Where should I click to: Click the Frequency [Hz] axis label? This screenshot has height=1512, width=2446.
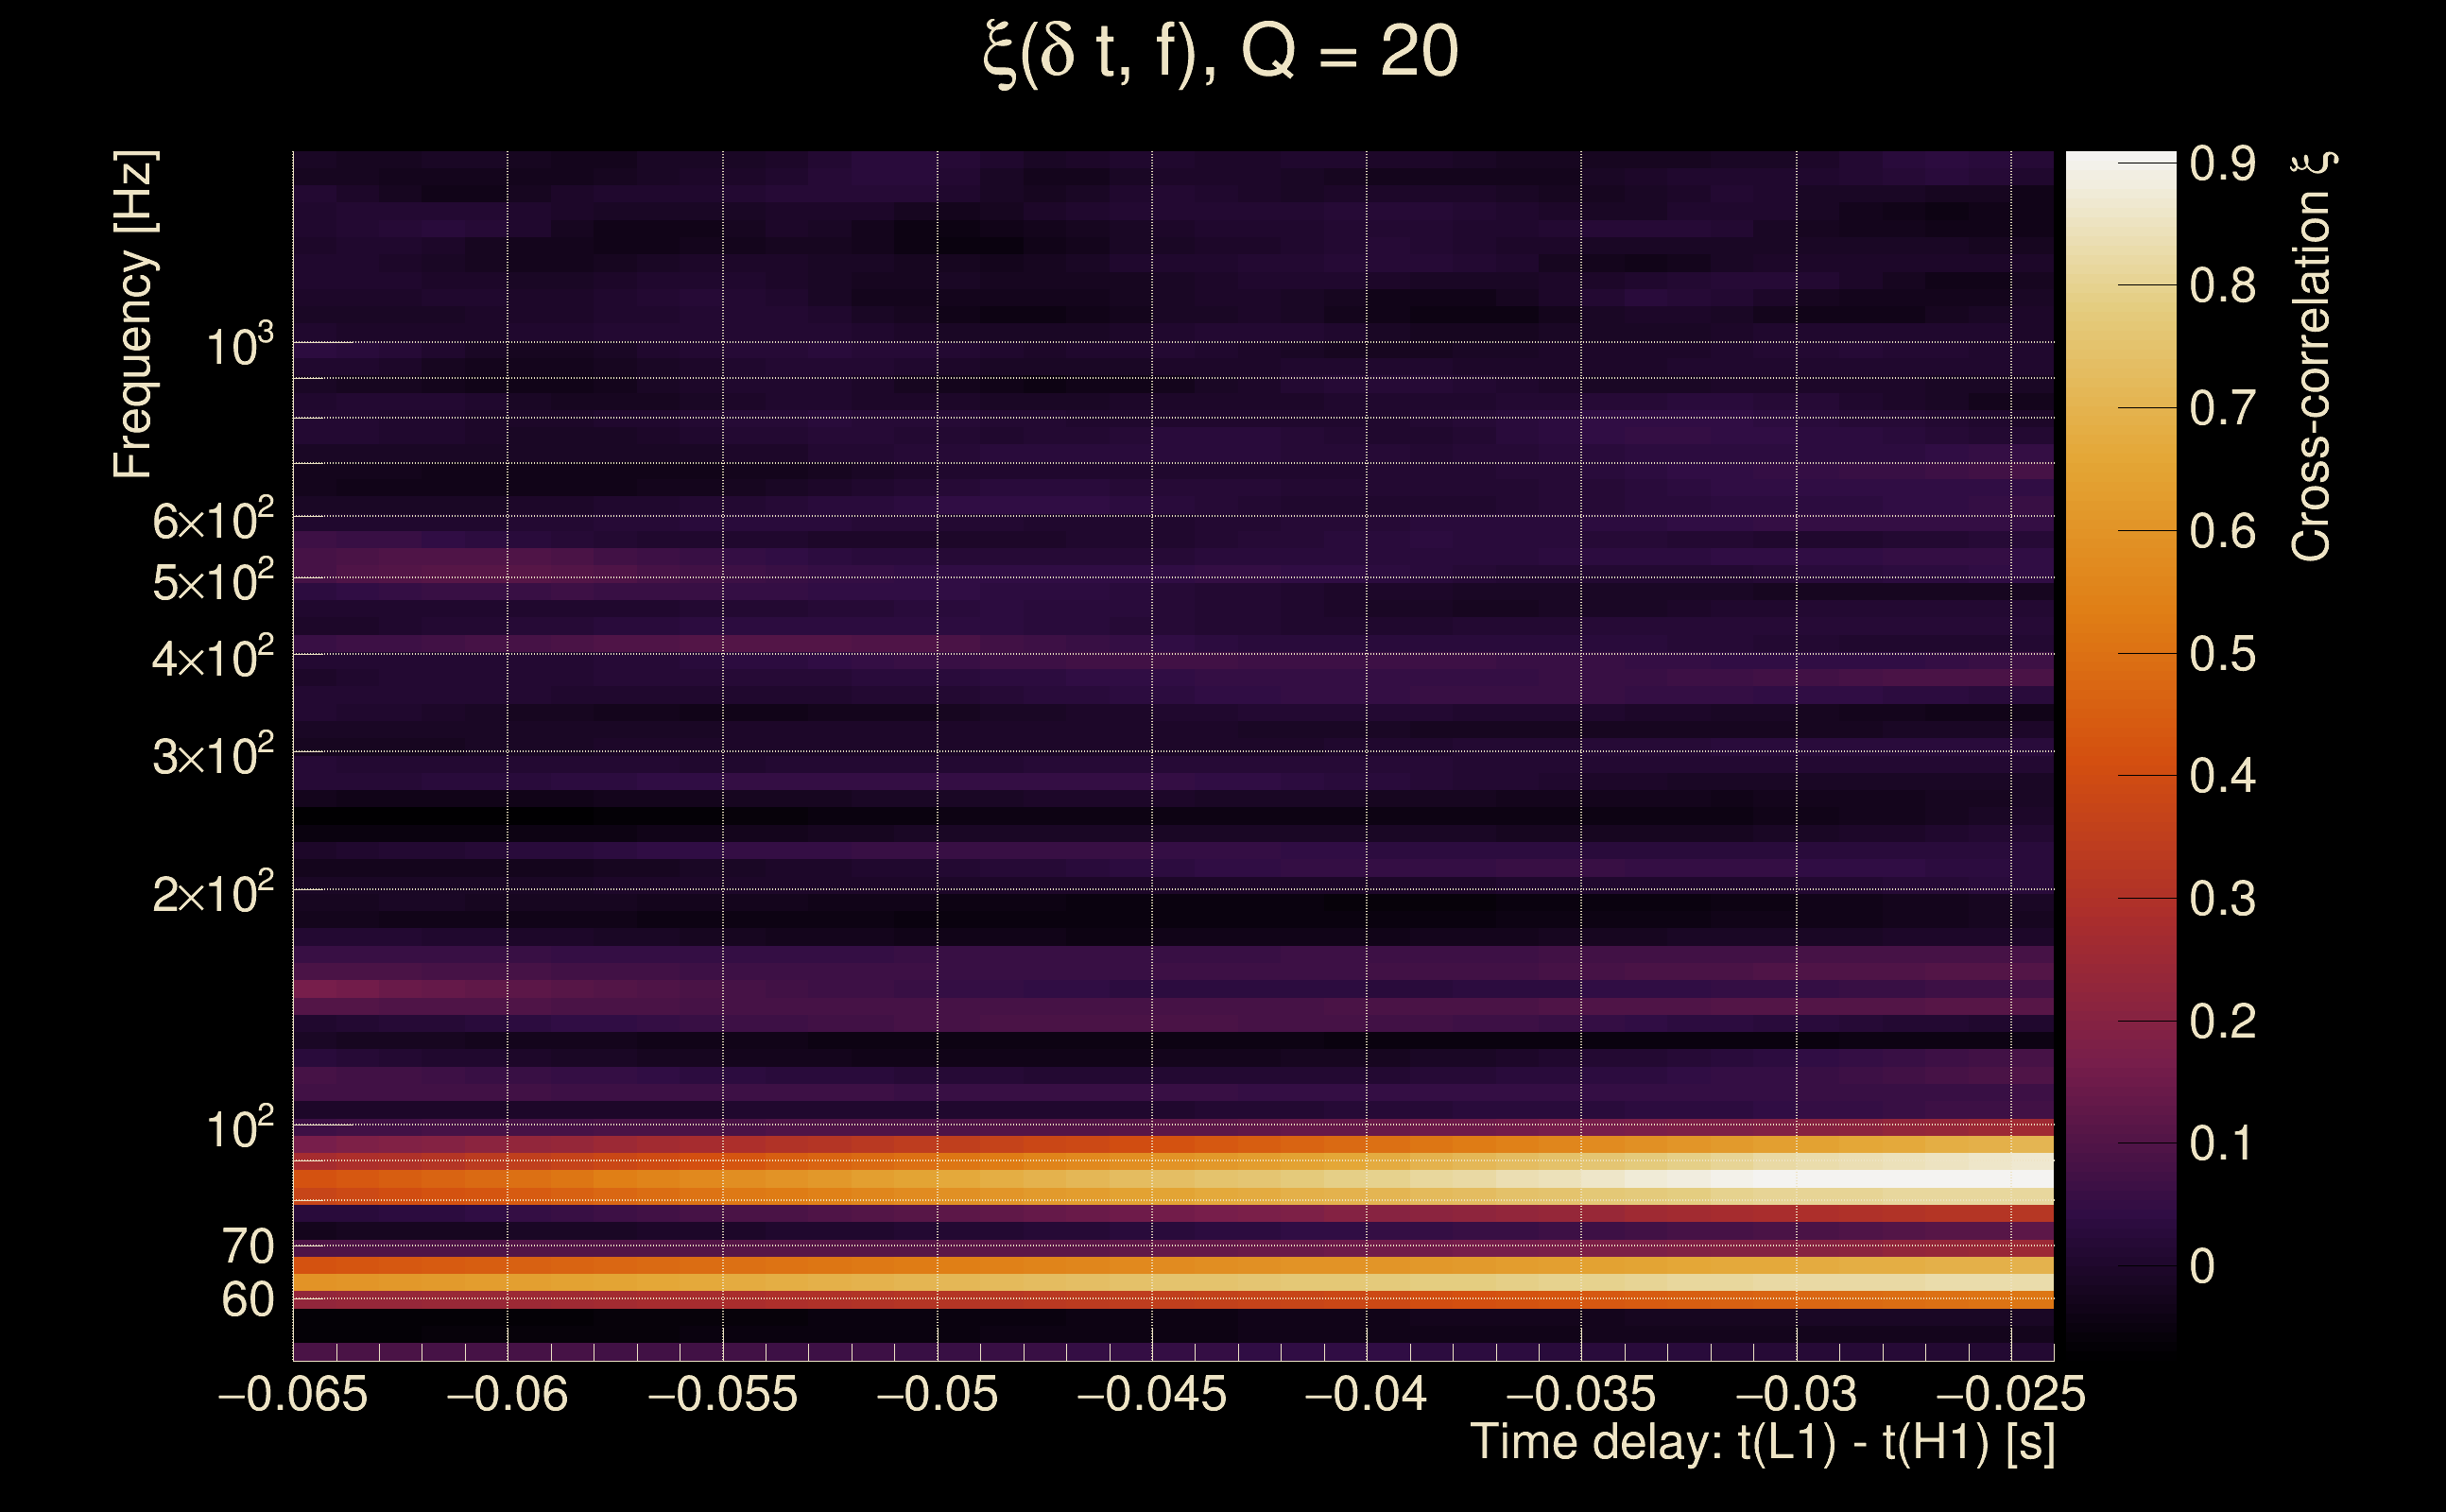coord(133,314)
